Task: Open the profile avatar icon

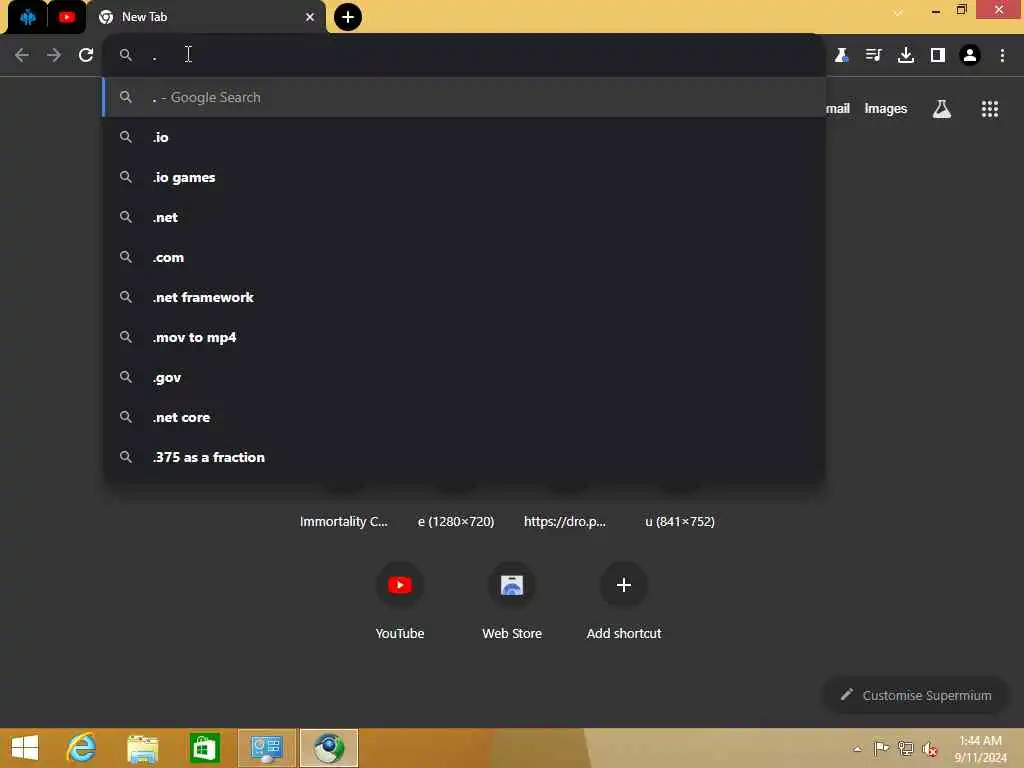Action: tap(970, 55)
